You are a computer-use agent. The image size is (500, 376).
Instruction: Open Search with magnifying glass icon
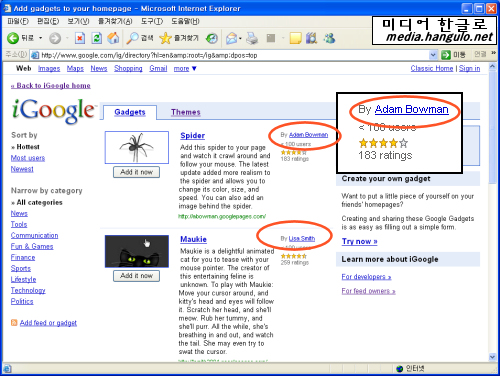tap(132, 38)
